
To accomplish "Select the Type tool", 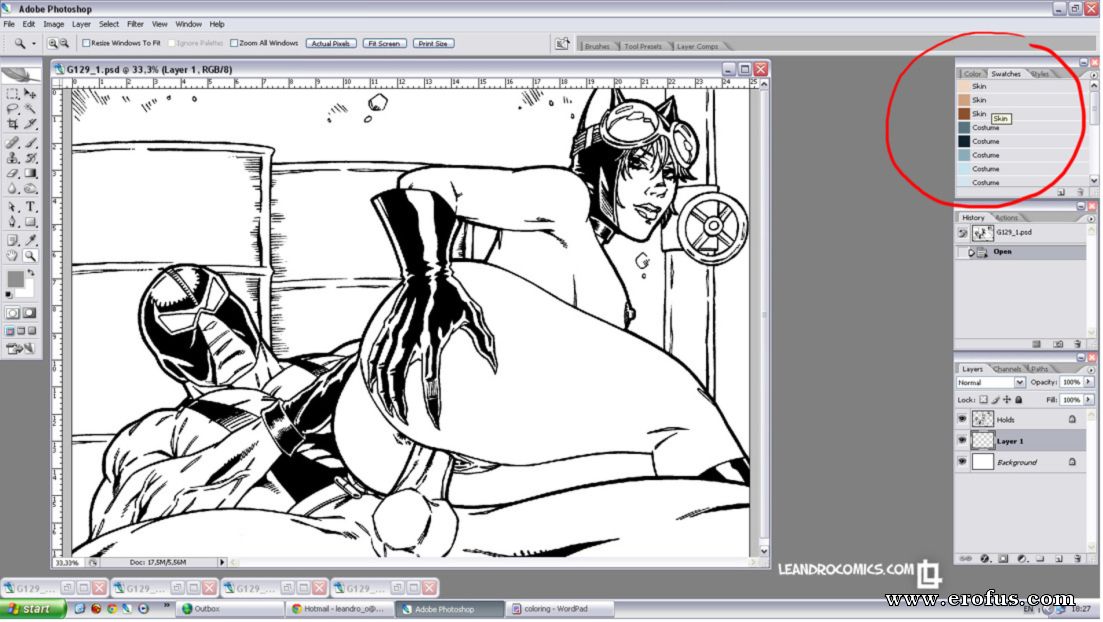I will pyautogui.click(x=30, y=207).
